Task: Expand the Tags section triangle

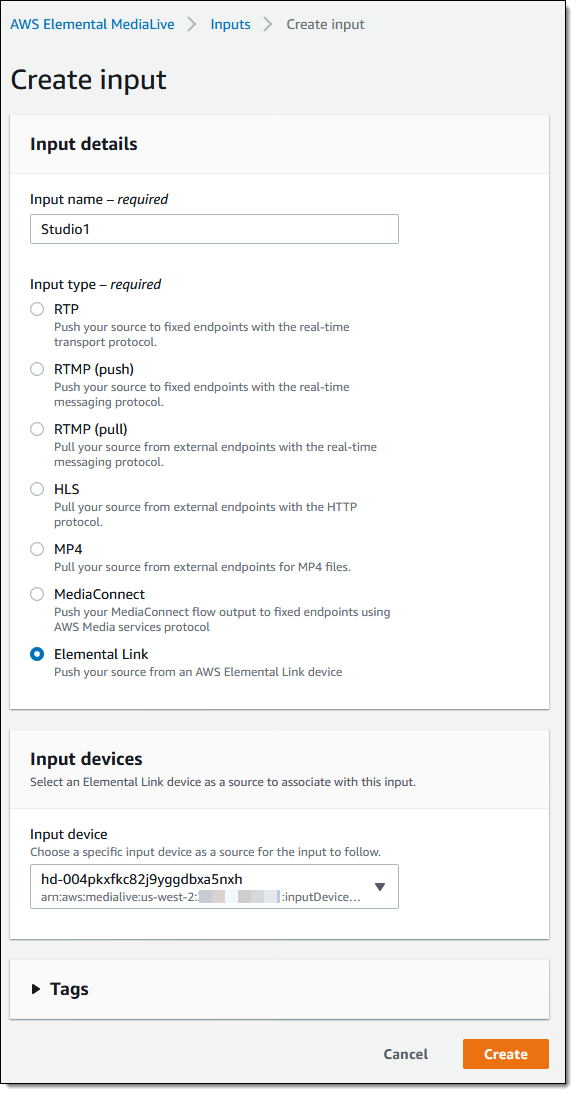Action: (36, 989)
